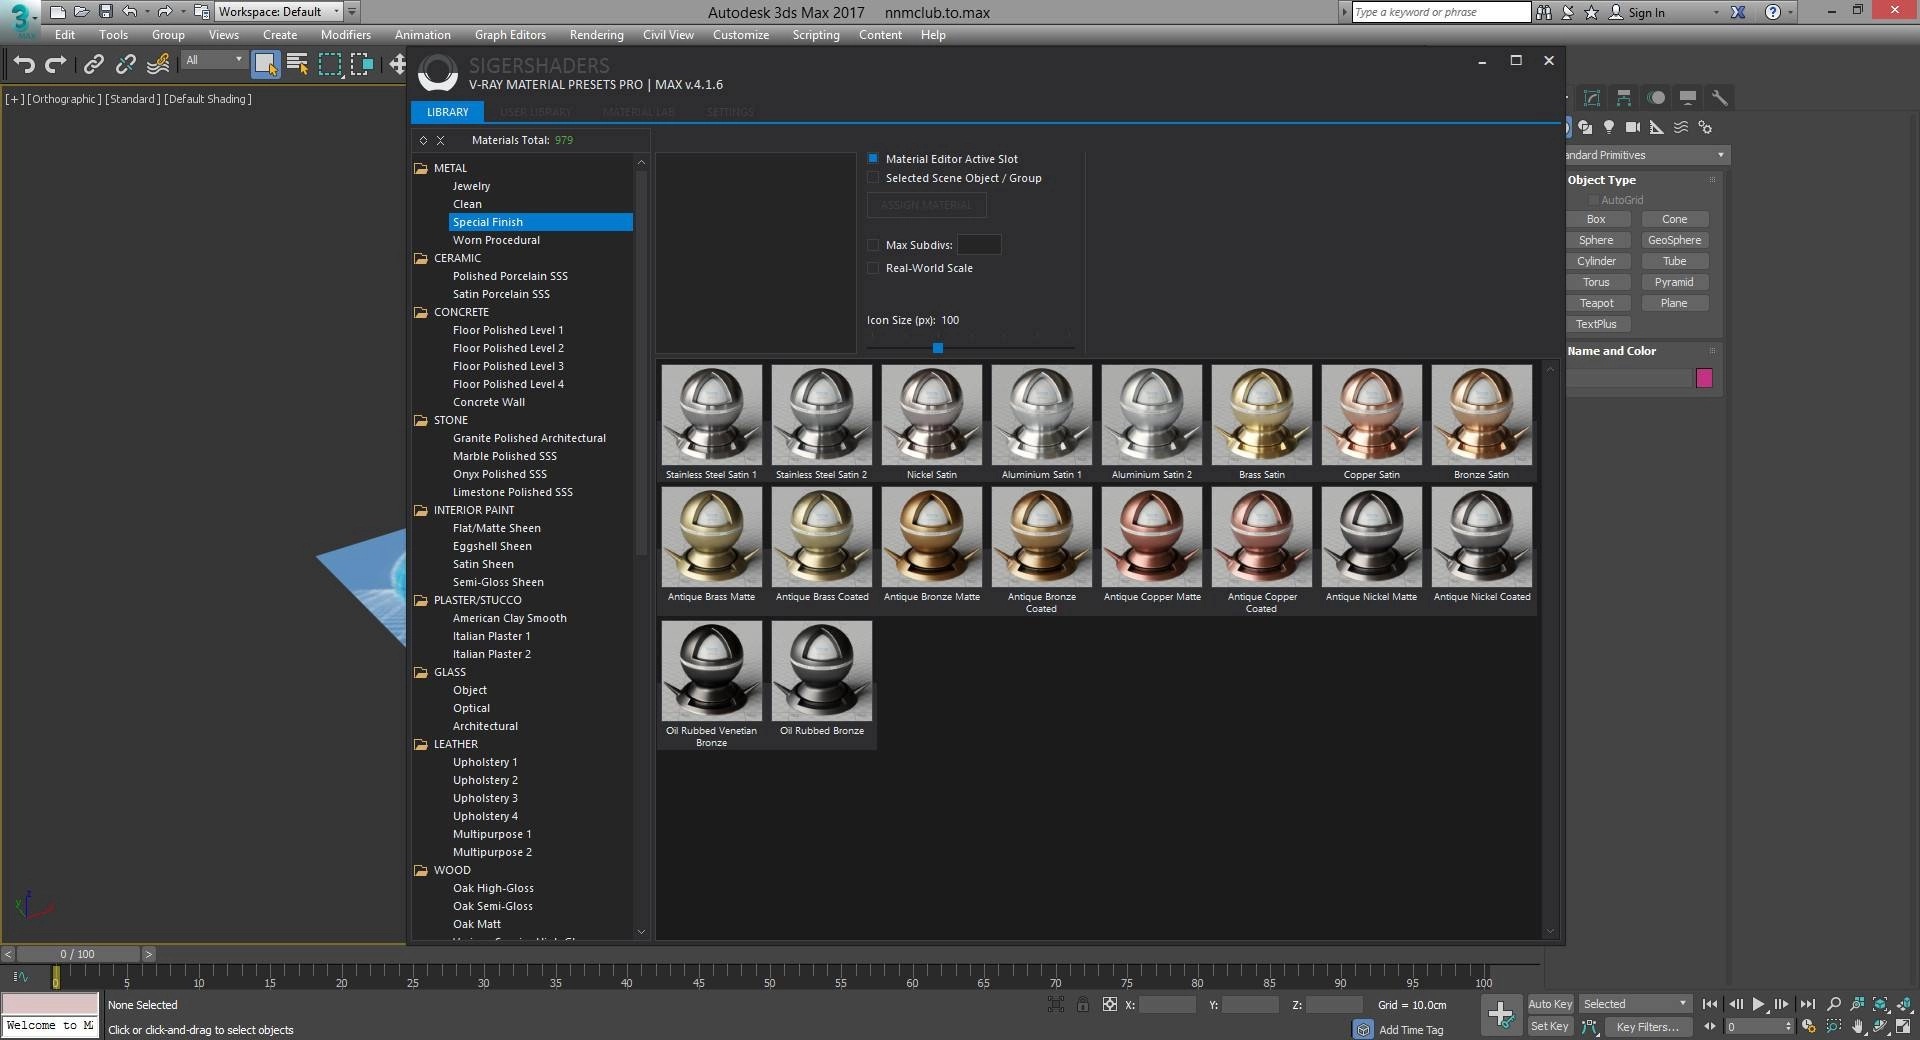Open the Display command panel tab
Screen dimensions: 1920x1040
click(1688, 98)
